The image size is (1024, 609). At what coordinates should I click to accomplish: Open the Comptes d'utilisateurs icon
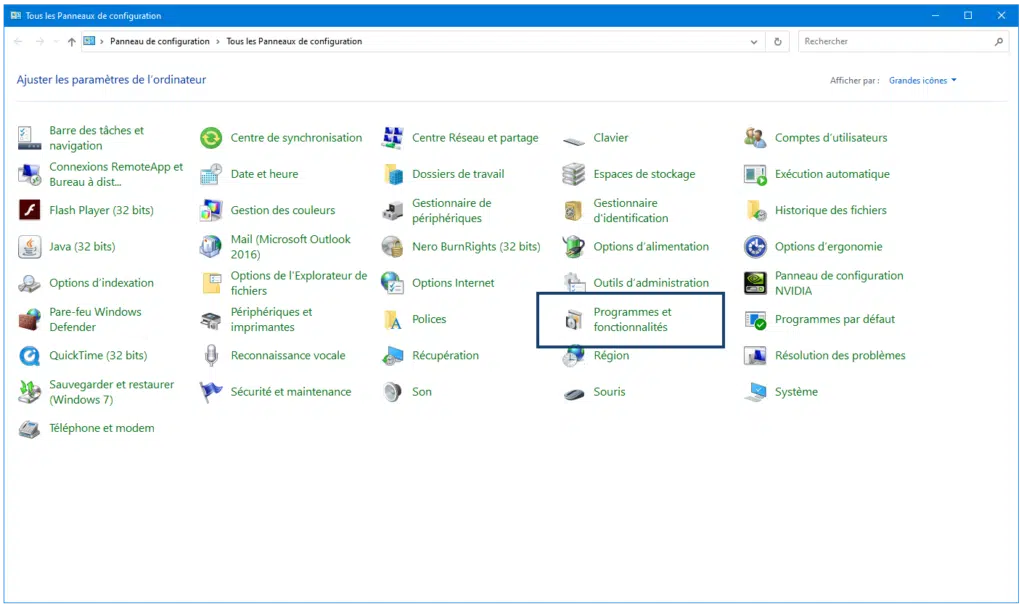coord(756,138)
